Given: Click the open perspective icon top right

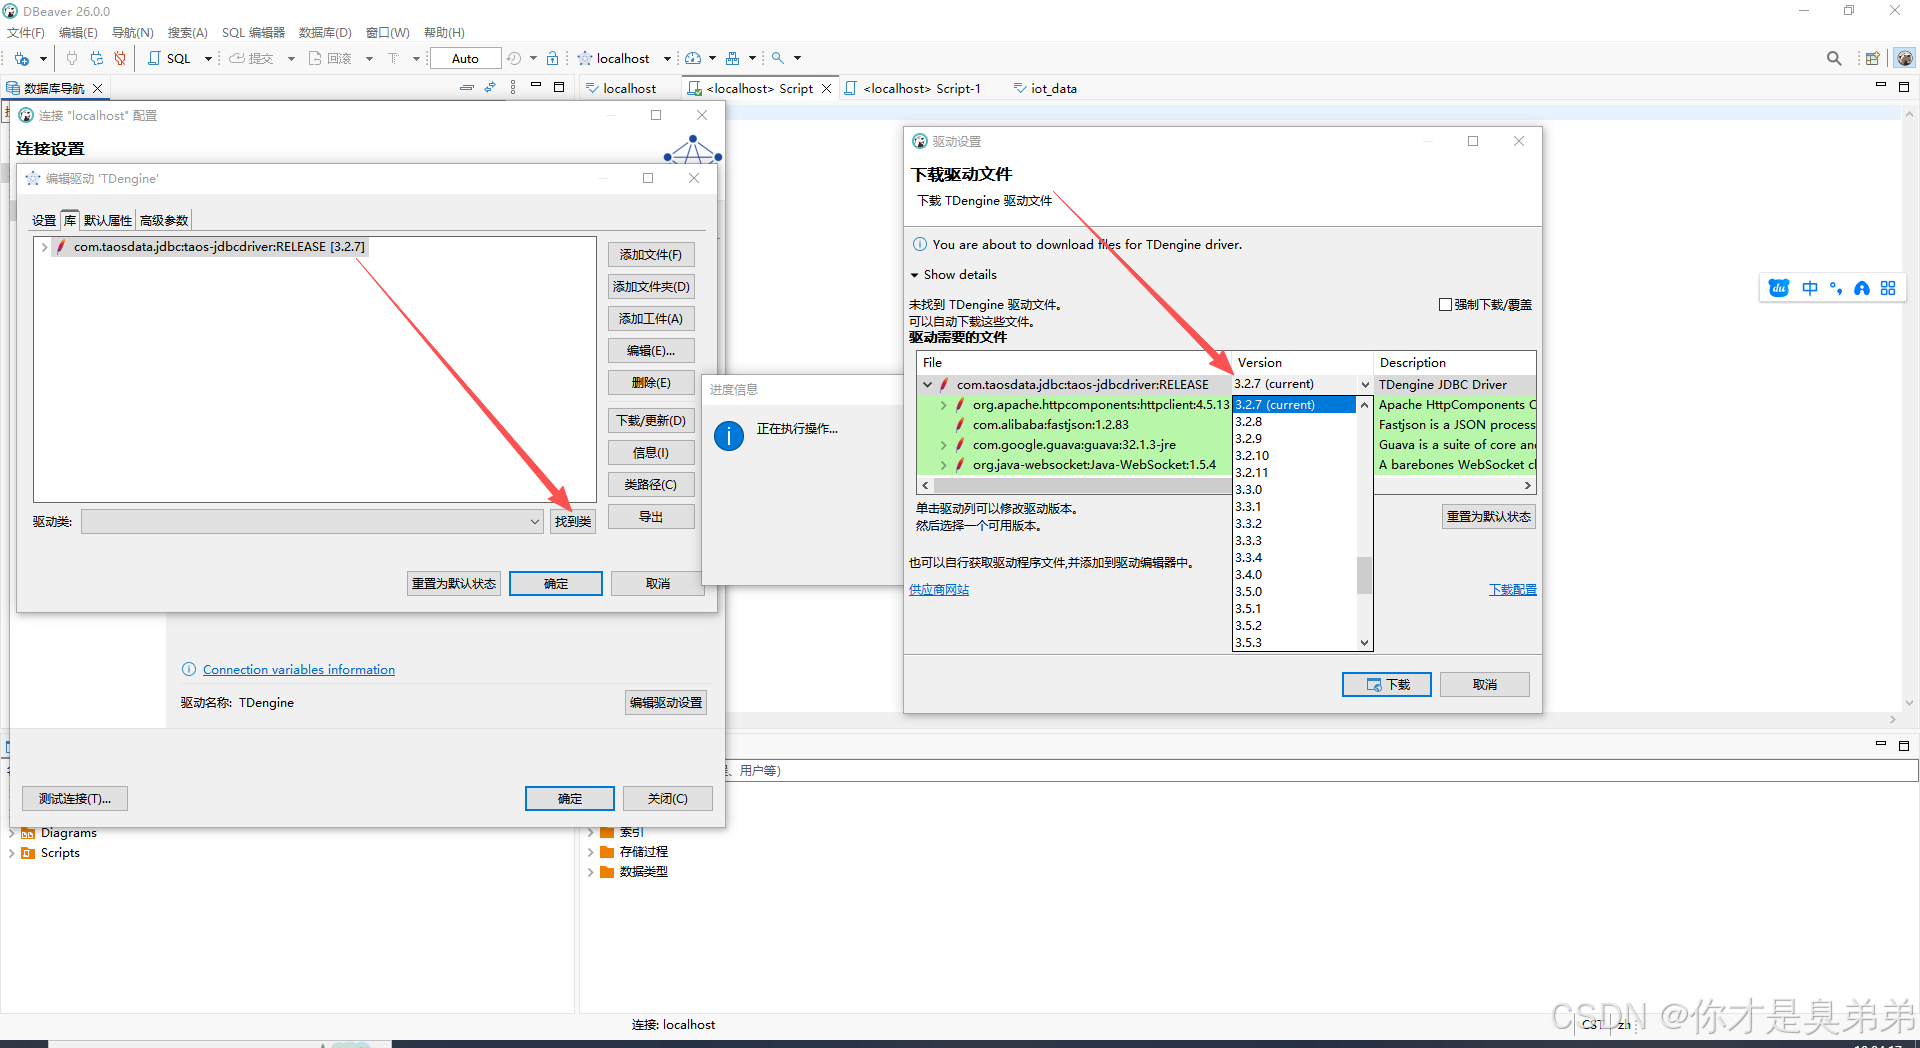Looking at the screenshot, I should coord(1873,59).
